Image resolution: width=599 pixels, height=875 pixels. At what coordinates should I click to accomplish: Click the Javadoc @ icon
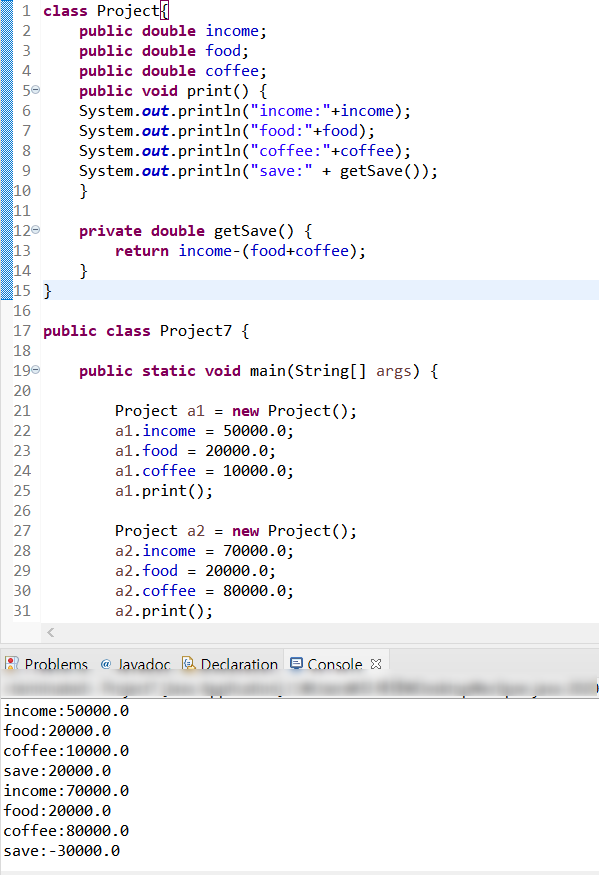[106, 664]
